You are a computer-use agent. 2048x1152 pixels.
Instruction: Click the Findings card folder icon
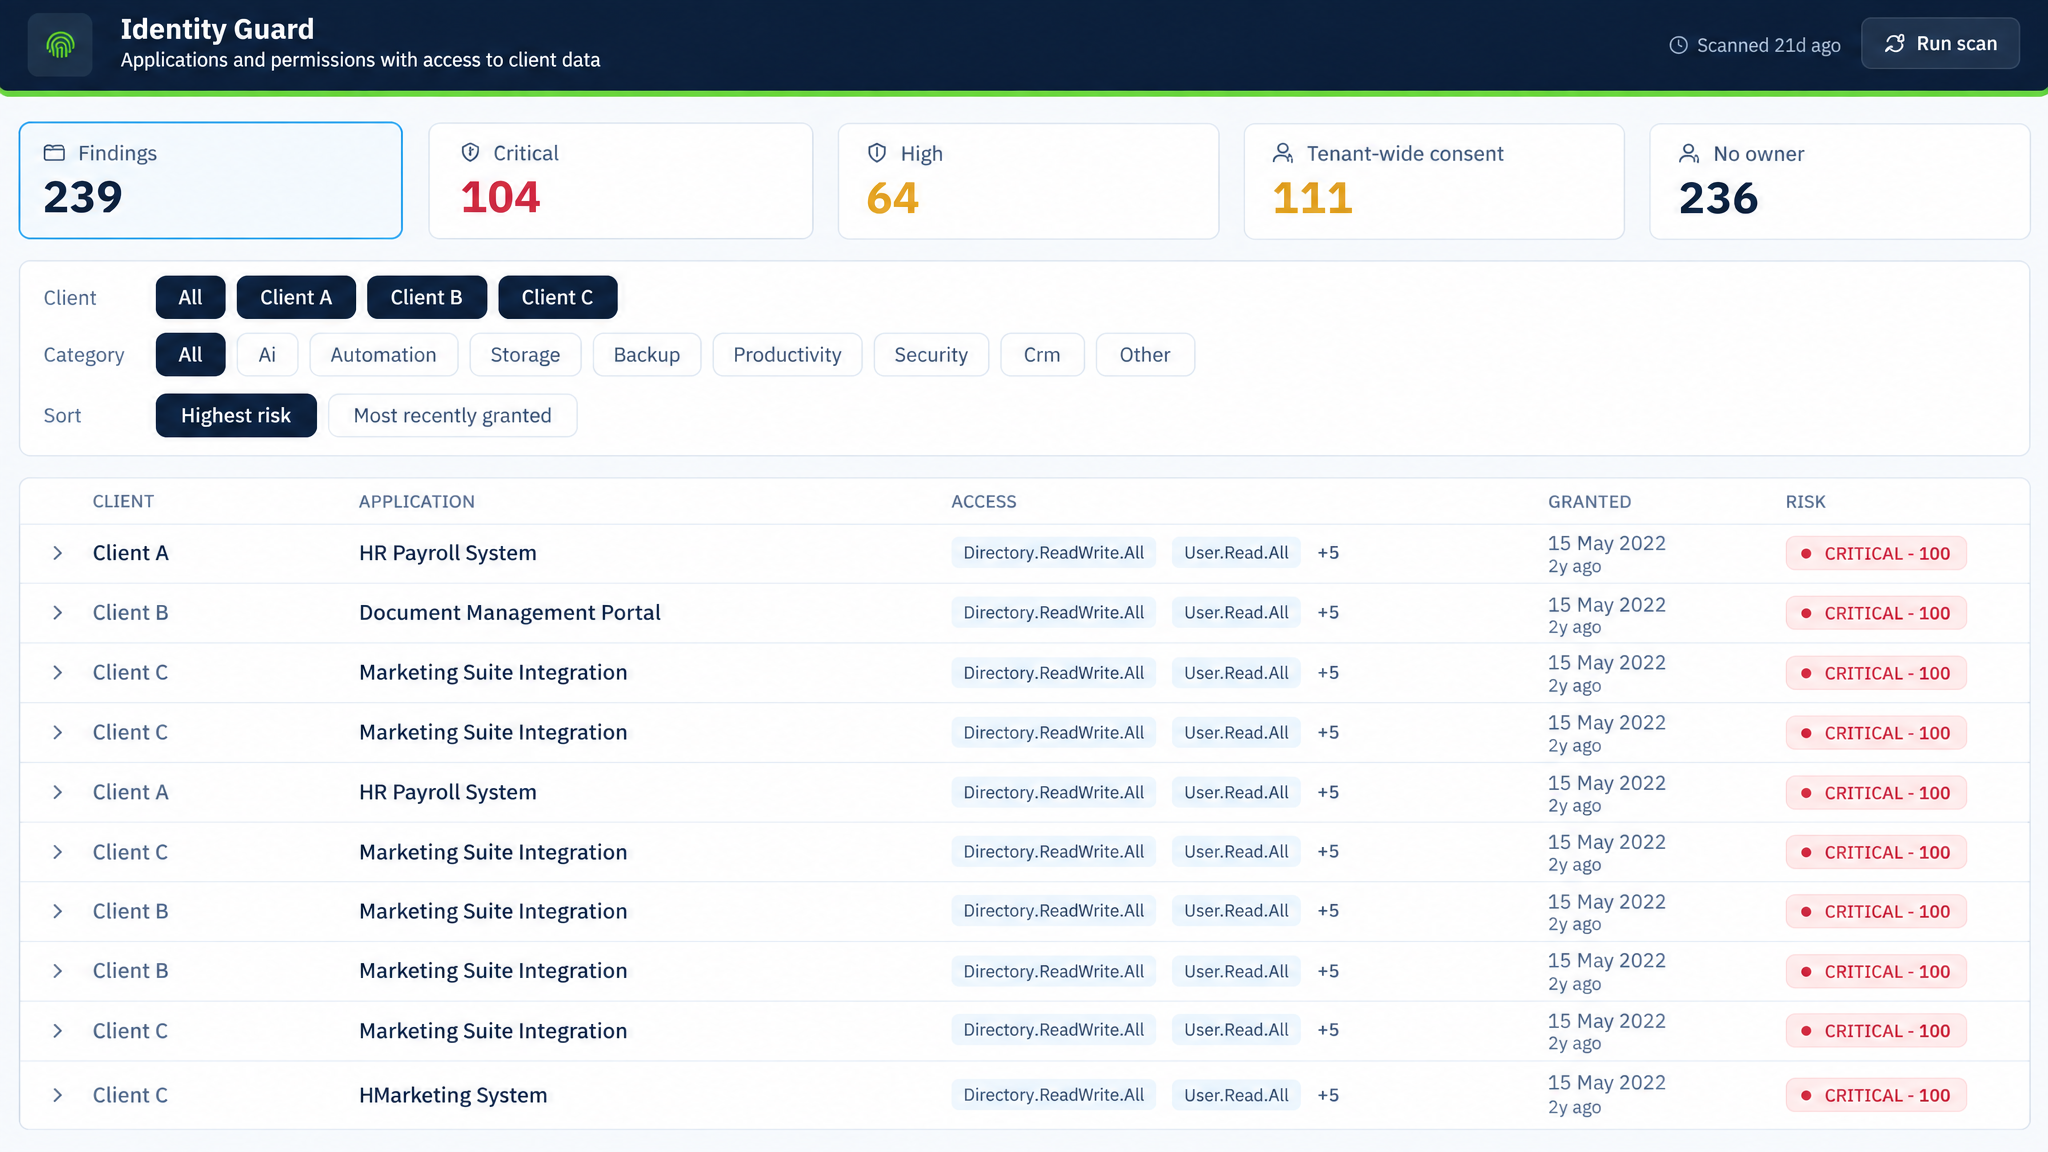54,153
